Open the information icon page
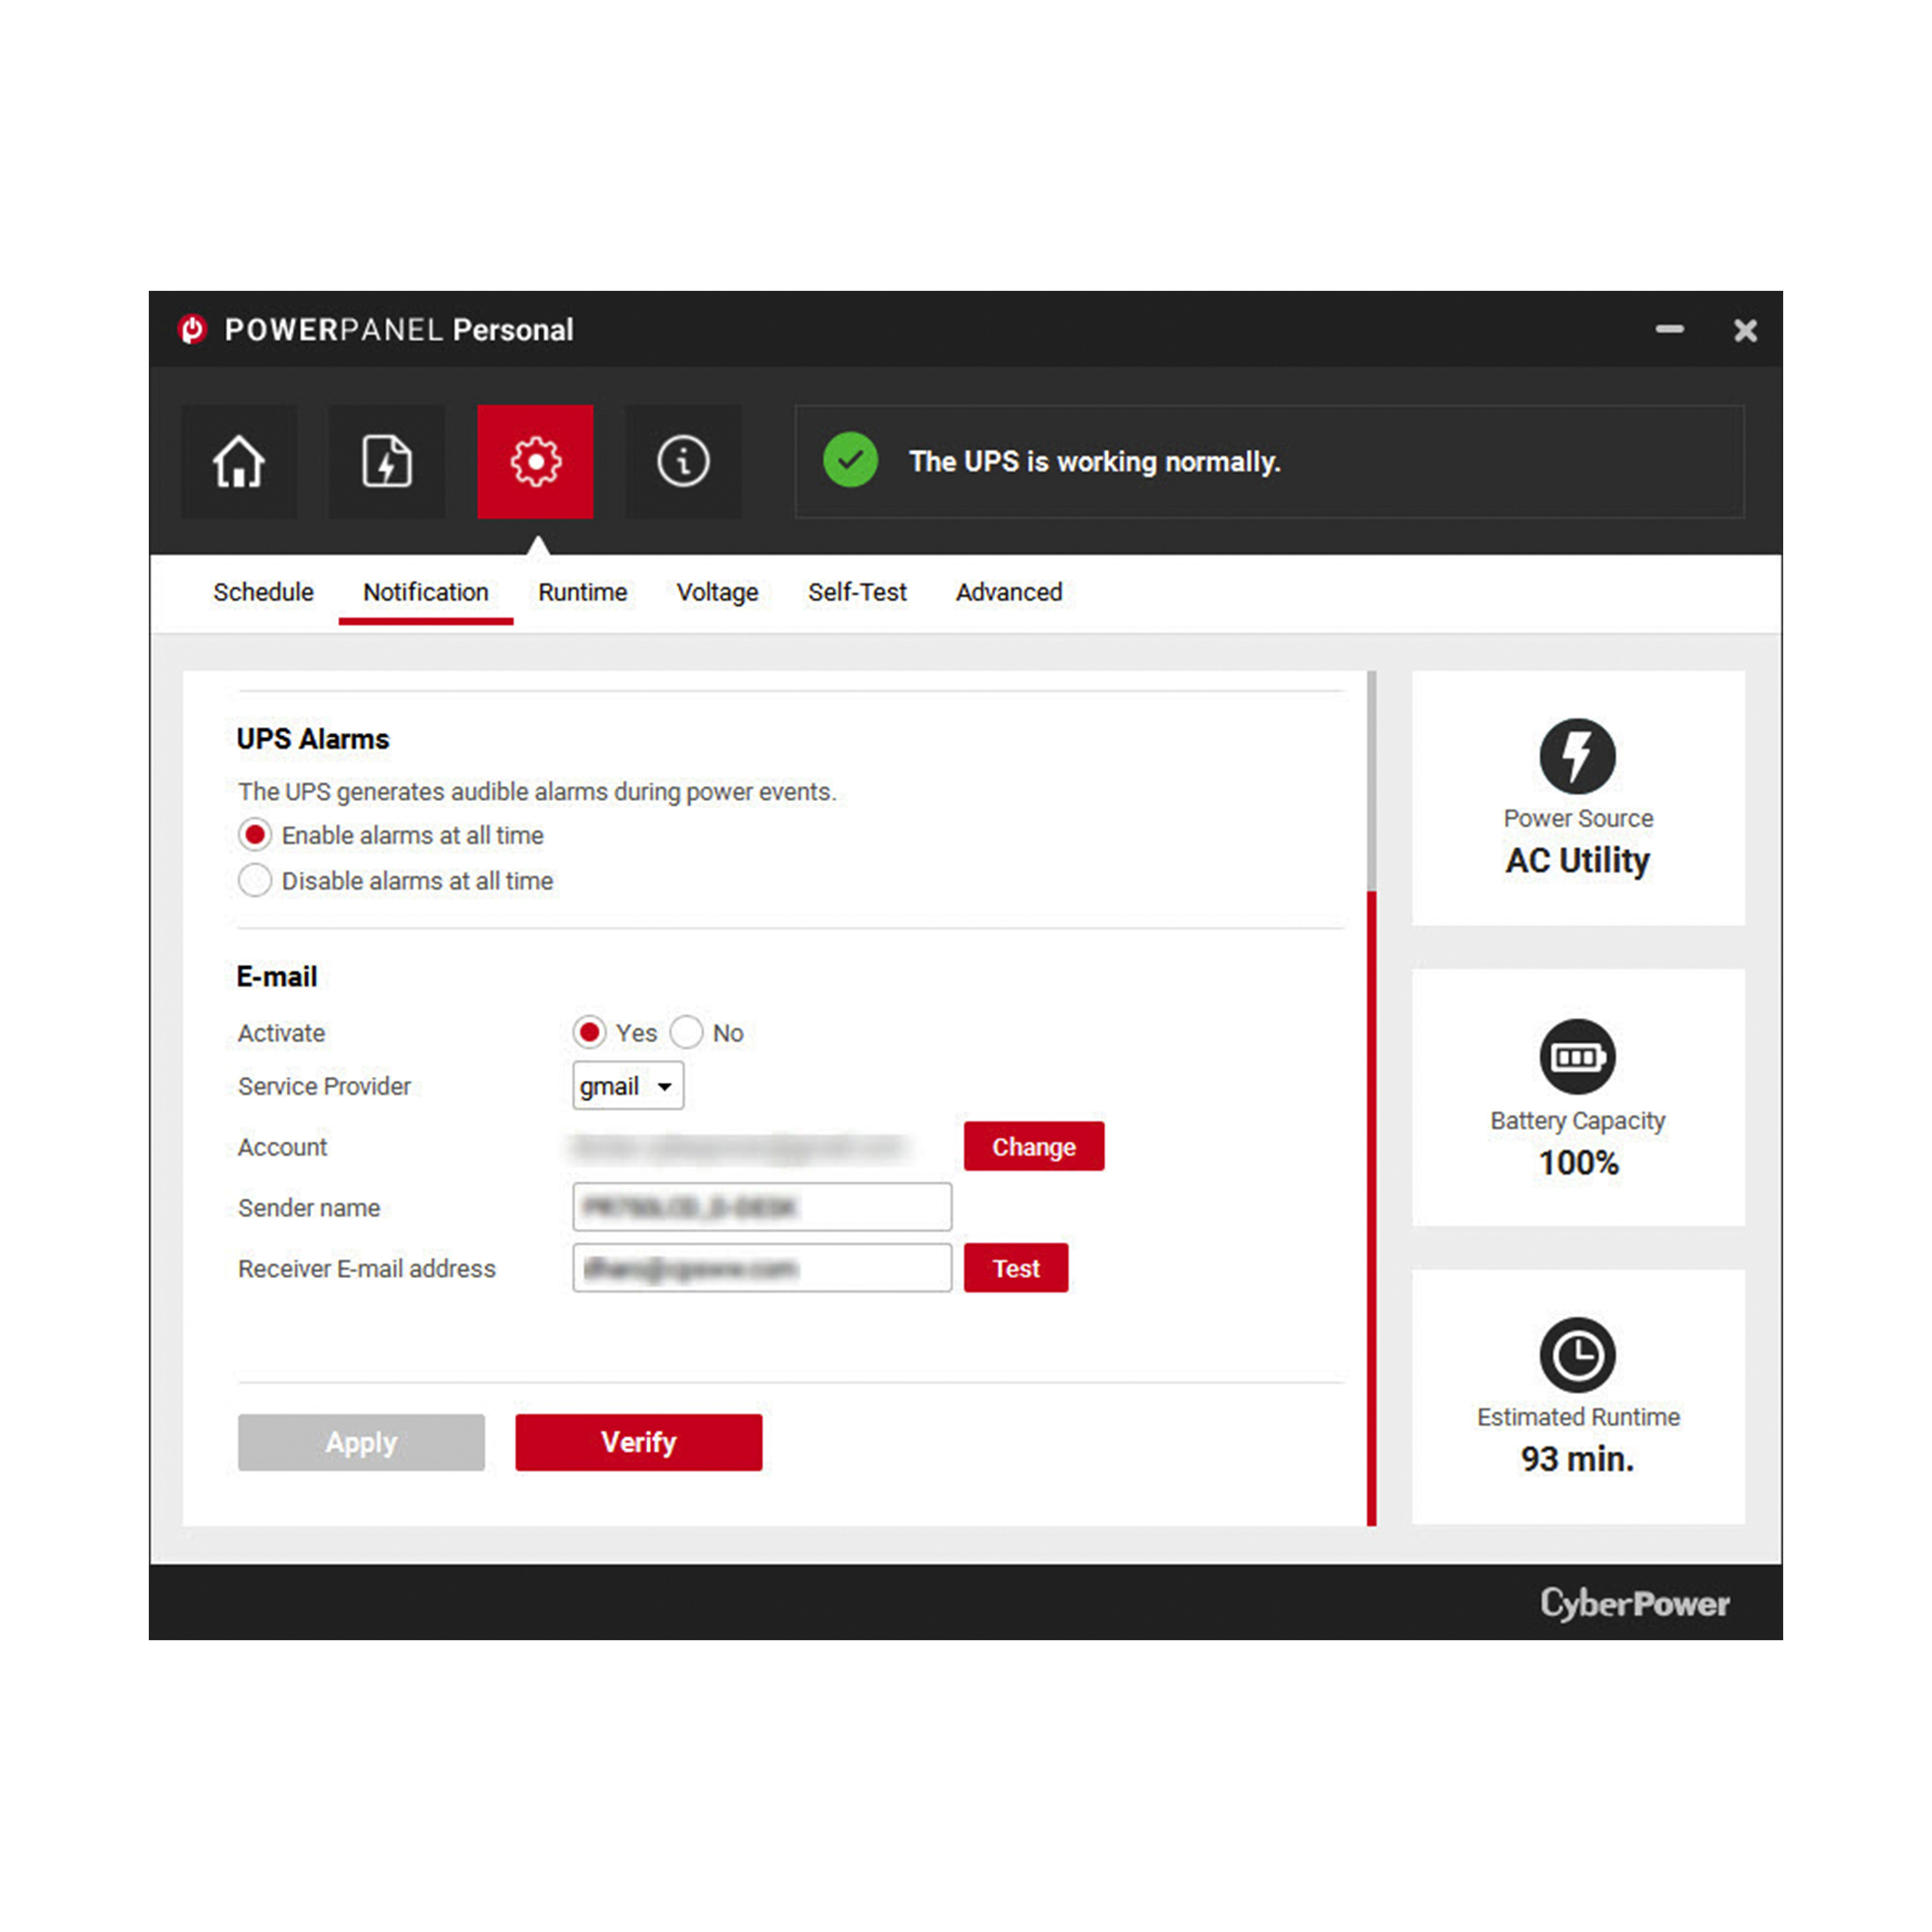The image size is (1932, 1932). coord(683,462)
